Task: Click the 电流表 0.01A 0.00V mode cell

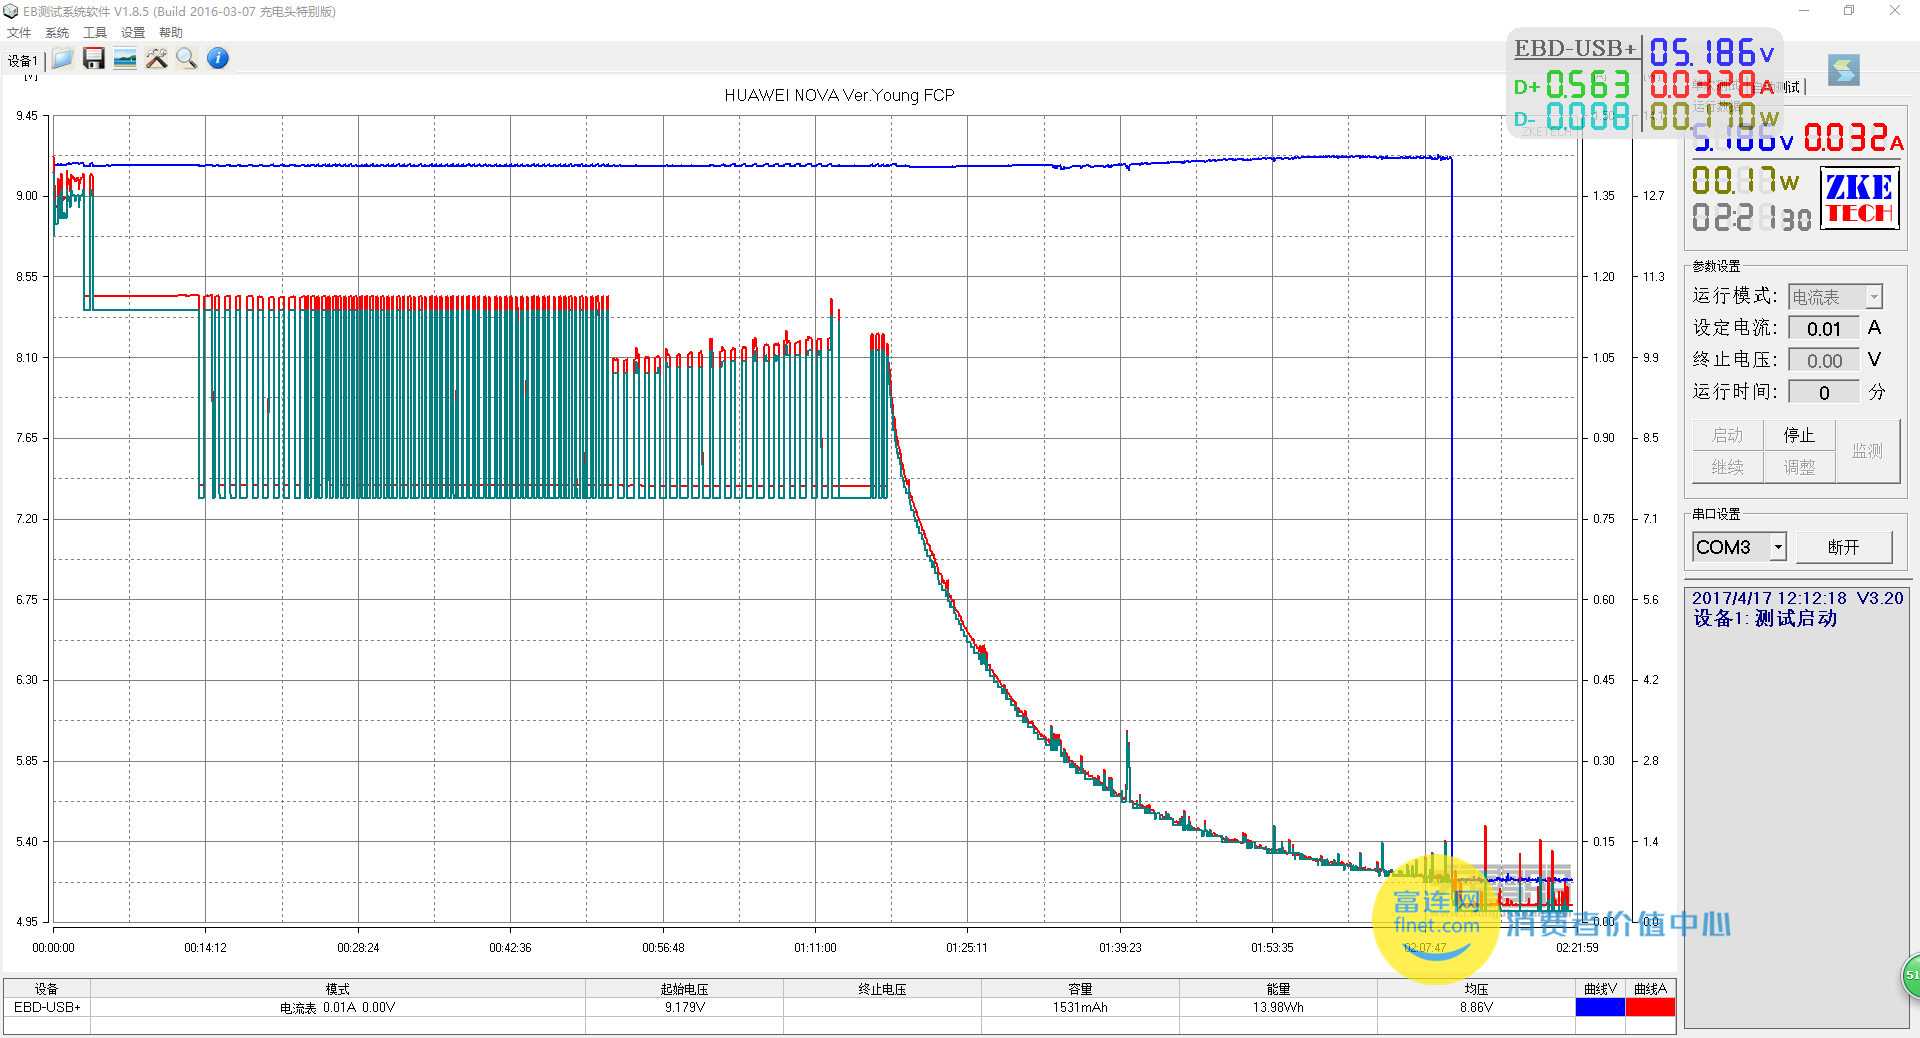Action: [338, 1008]
